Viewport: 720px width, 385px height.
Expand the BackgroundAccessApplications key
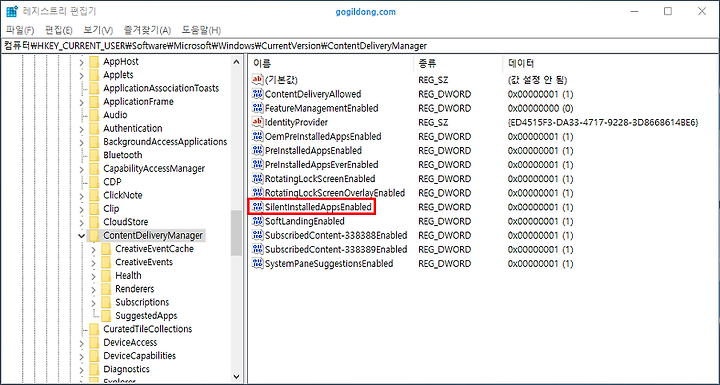[82, 142]
